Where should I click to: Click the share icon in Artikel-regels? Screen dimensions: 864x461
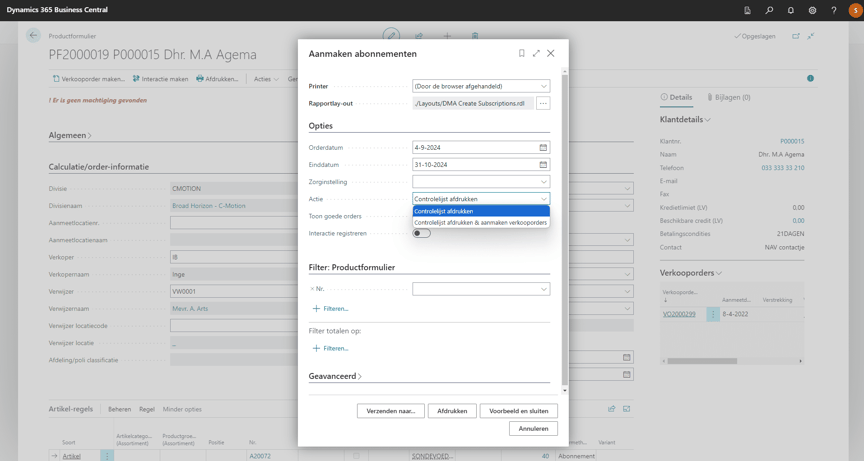pos(612,409)
